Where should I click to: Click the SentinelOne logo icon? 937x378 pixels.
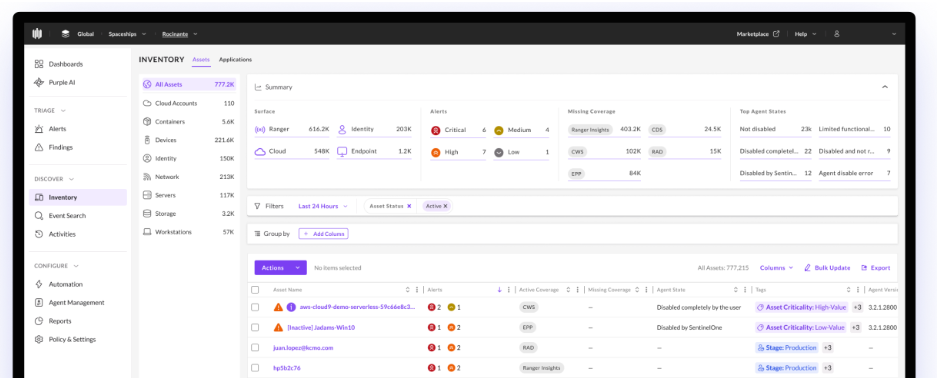pyautogui.click(x=37, y=34)
